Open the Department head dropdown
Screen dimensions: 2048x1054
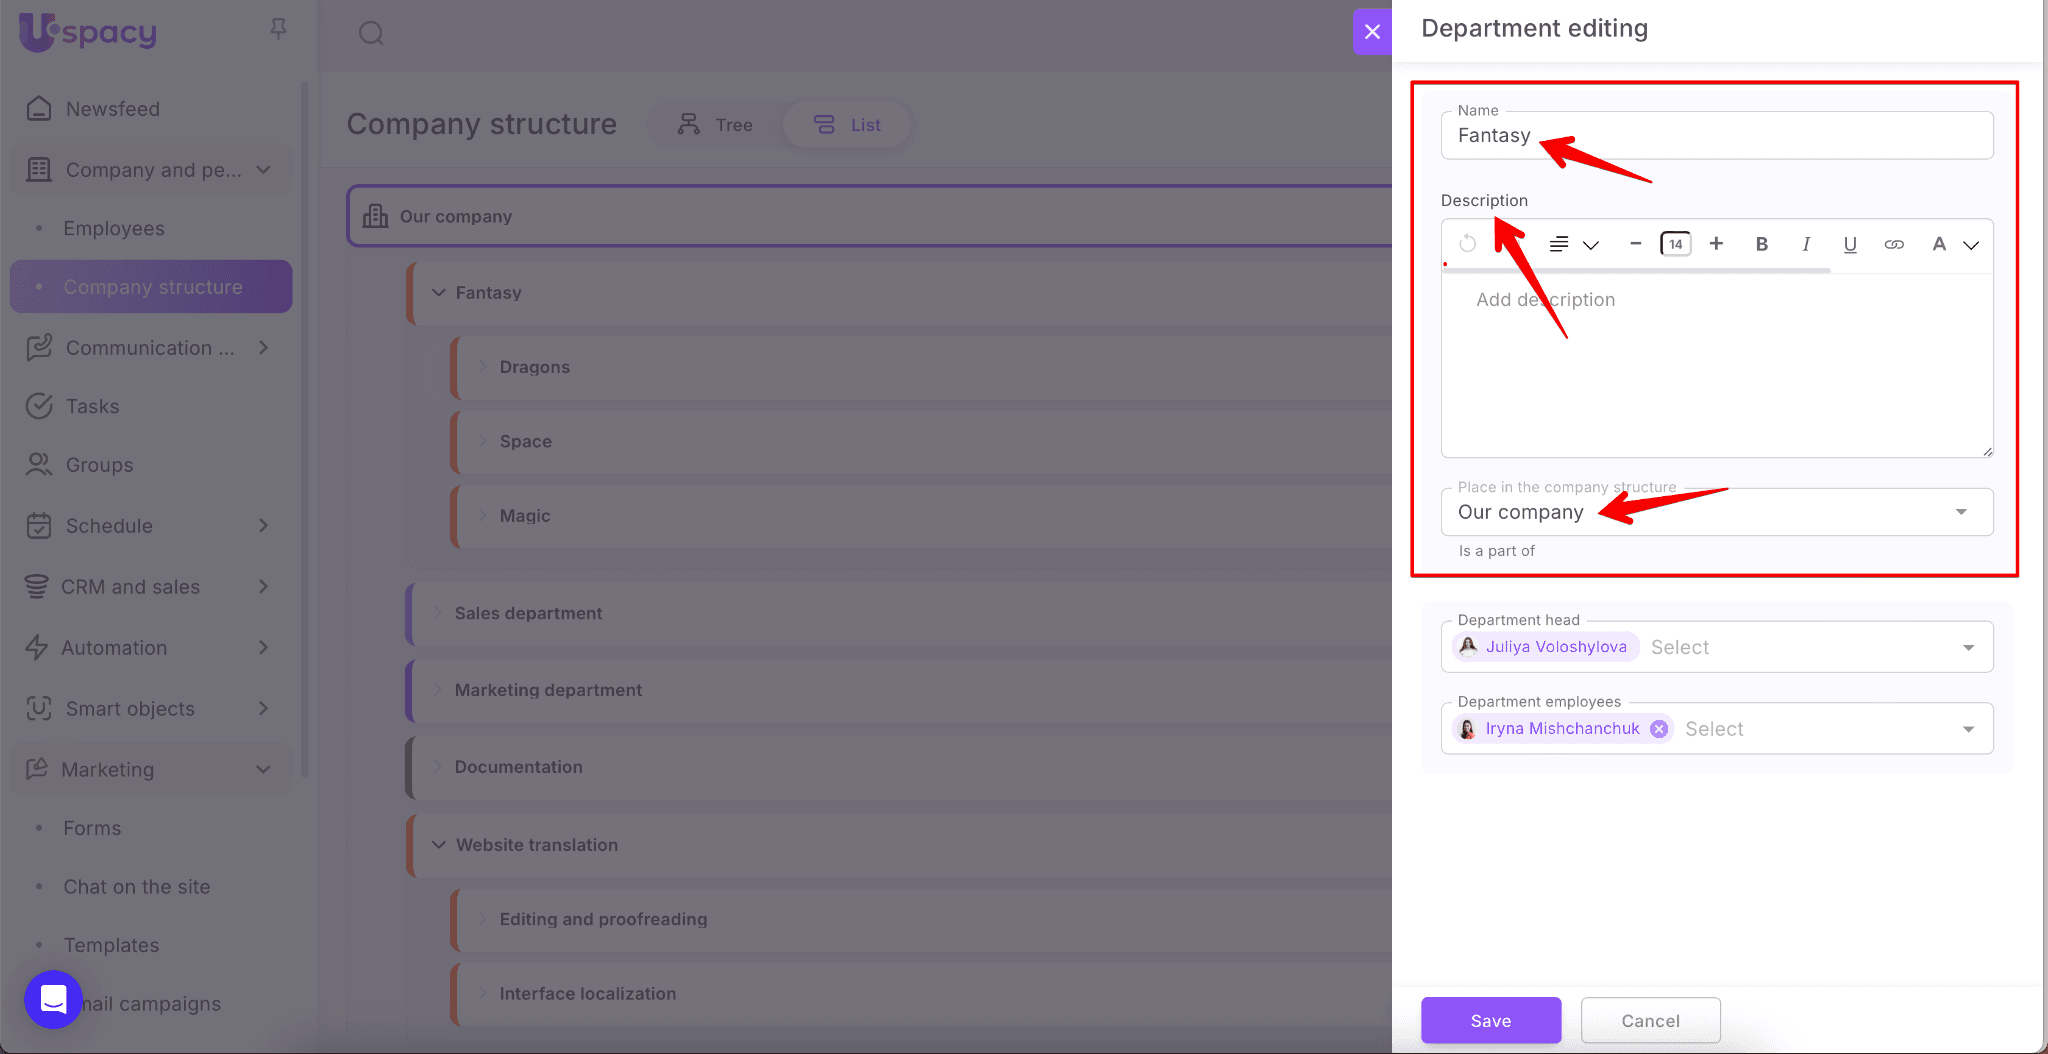click(x=1968, y=647)
